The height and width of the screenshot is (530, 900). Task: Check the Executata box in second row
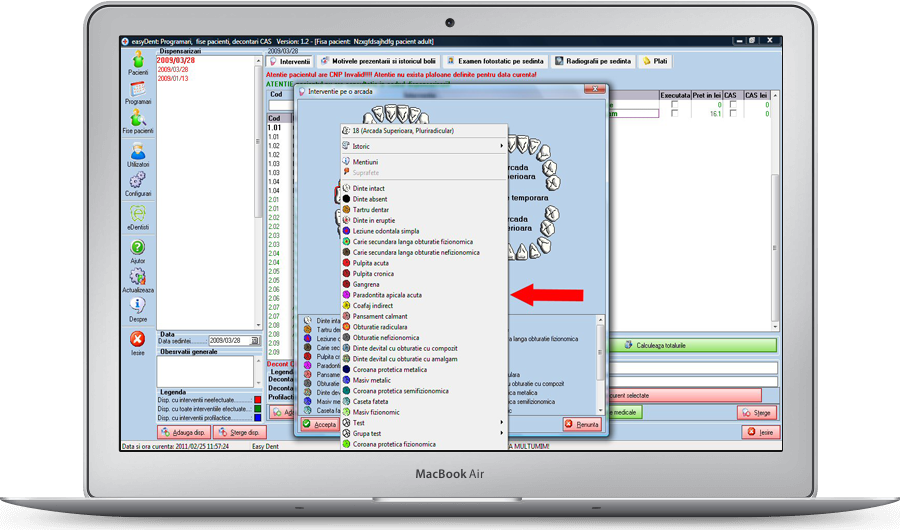[x=676, y=114]
